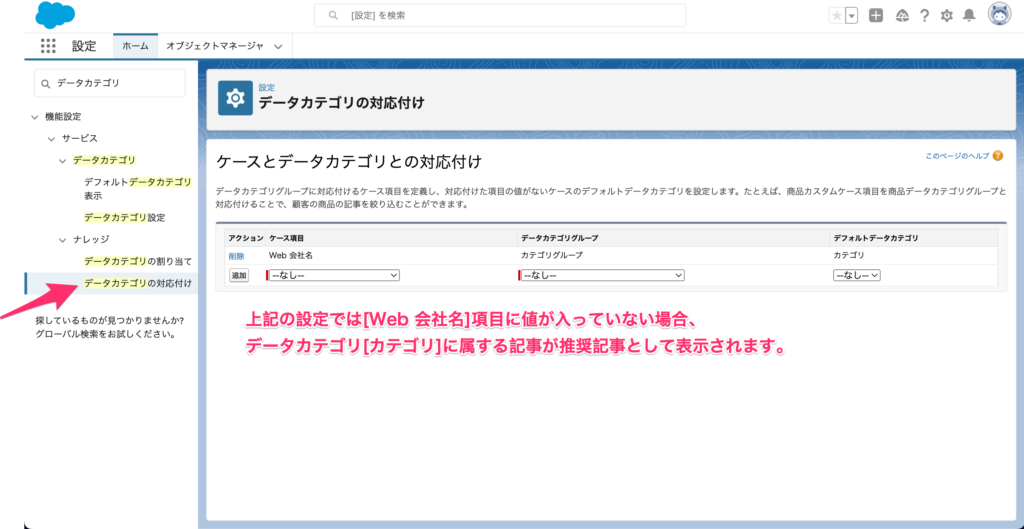Click the magnifier icon in quick find box
This screenshot has height=529, width=1024.
(x=46, y=84)
